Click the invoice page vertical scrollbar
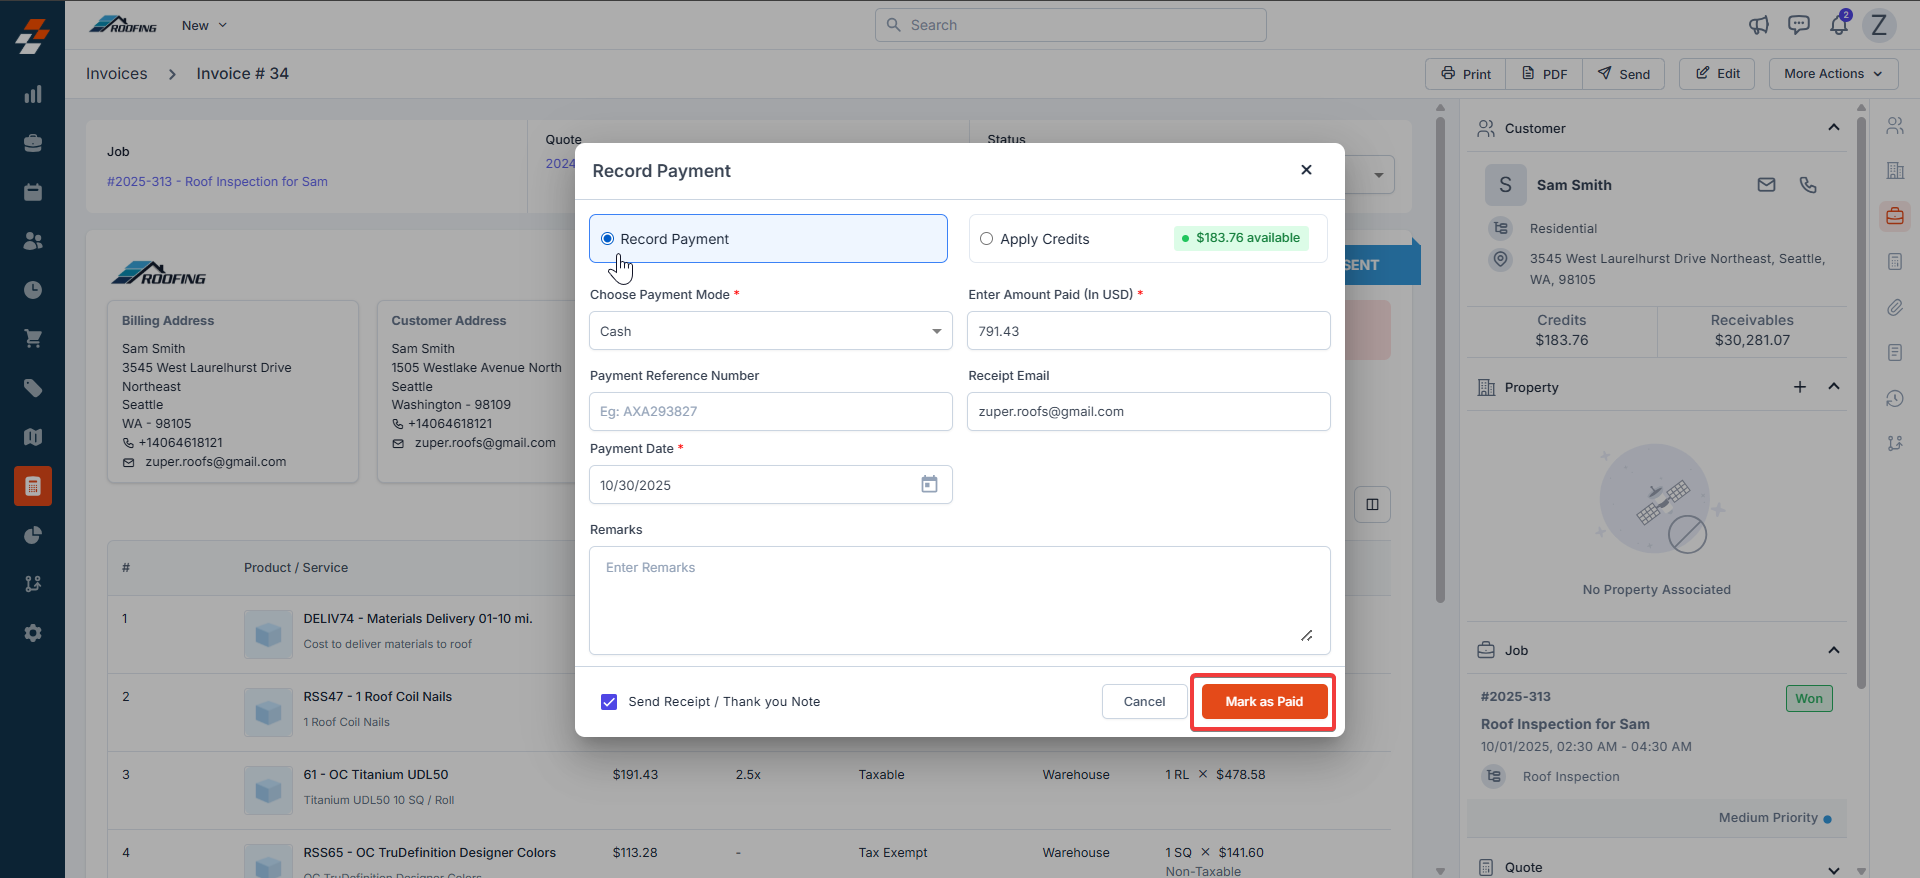Image resolution: width=1920 pixels, height=878 pixels. tap(1440, 360)
